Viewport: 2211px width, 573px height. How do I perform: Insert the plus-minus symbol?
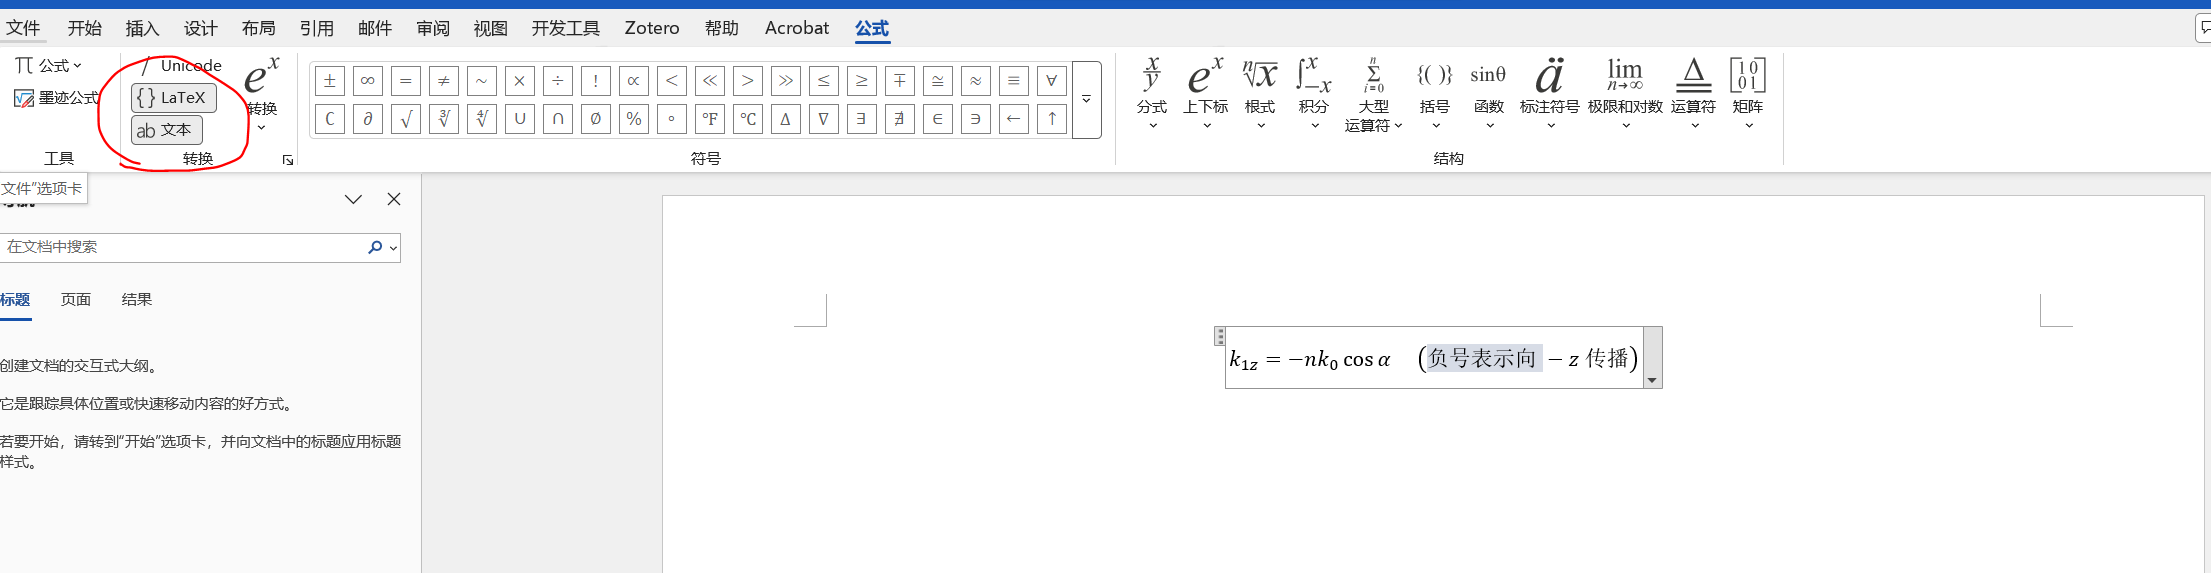[330, 81]
